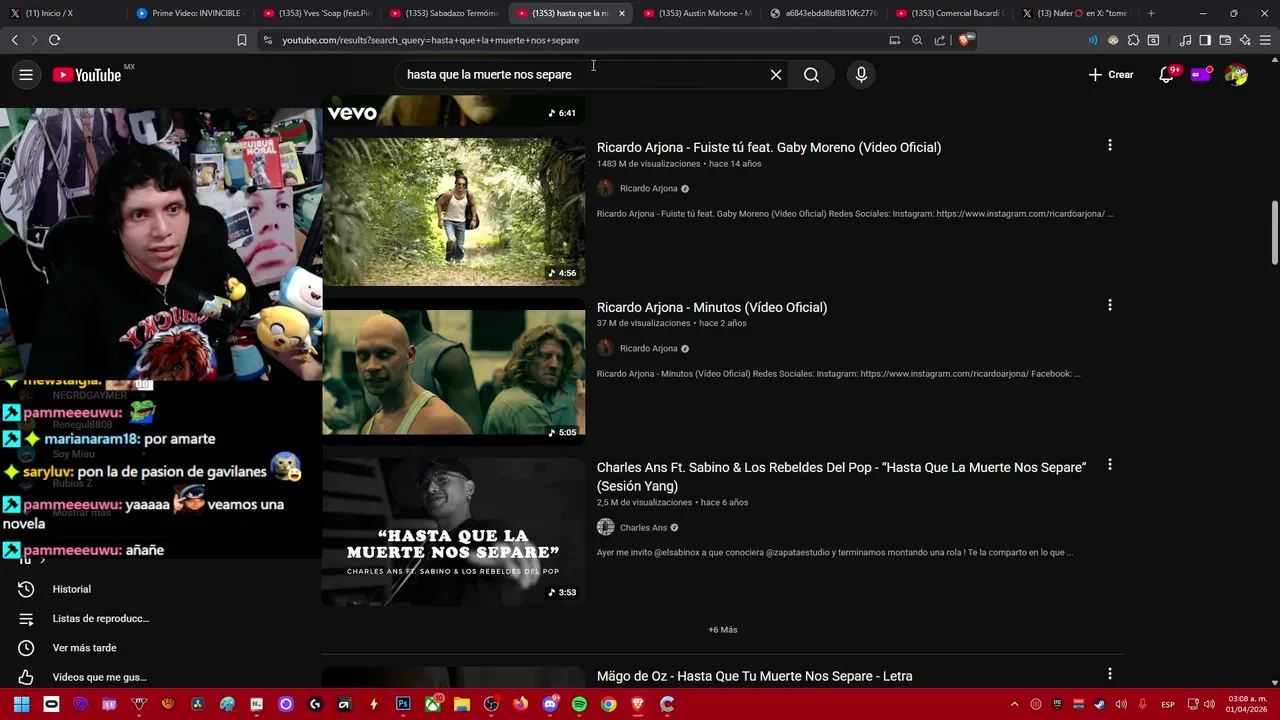This screenshot has height=720, width=1280.
Task: Close the active hasta que la muerte tab
Action: 621,13
